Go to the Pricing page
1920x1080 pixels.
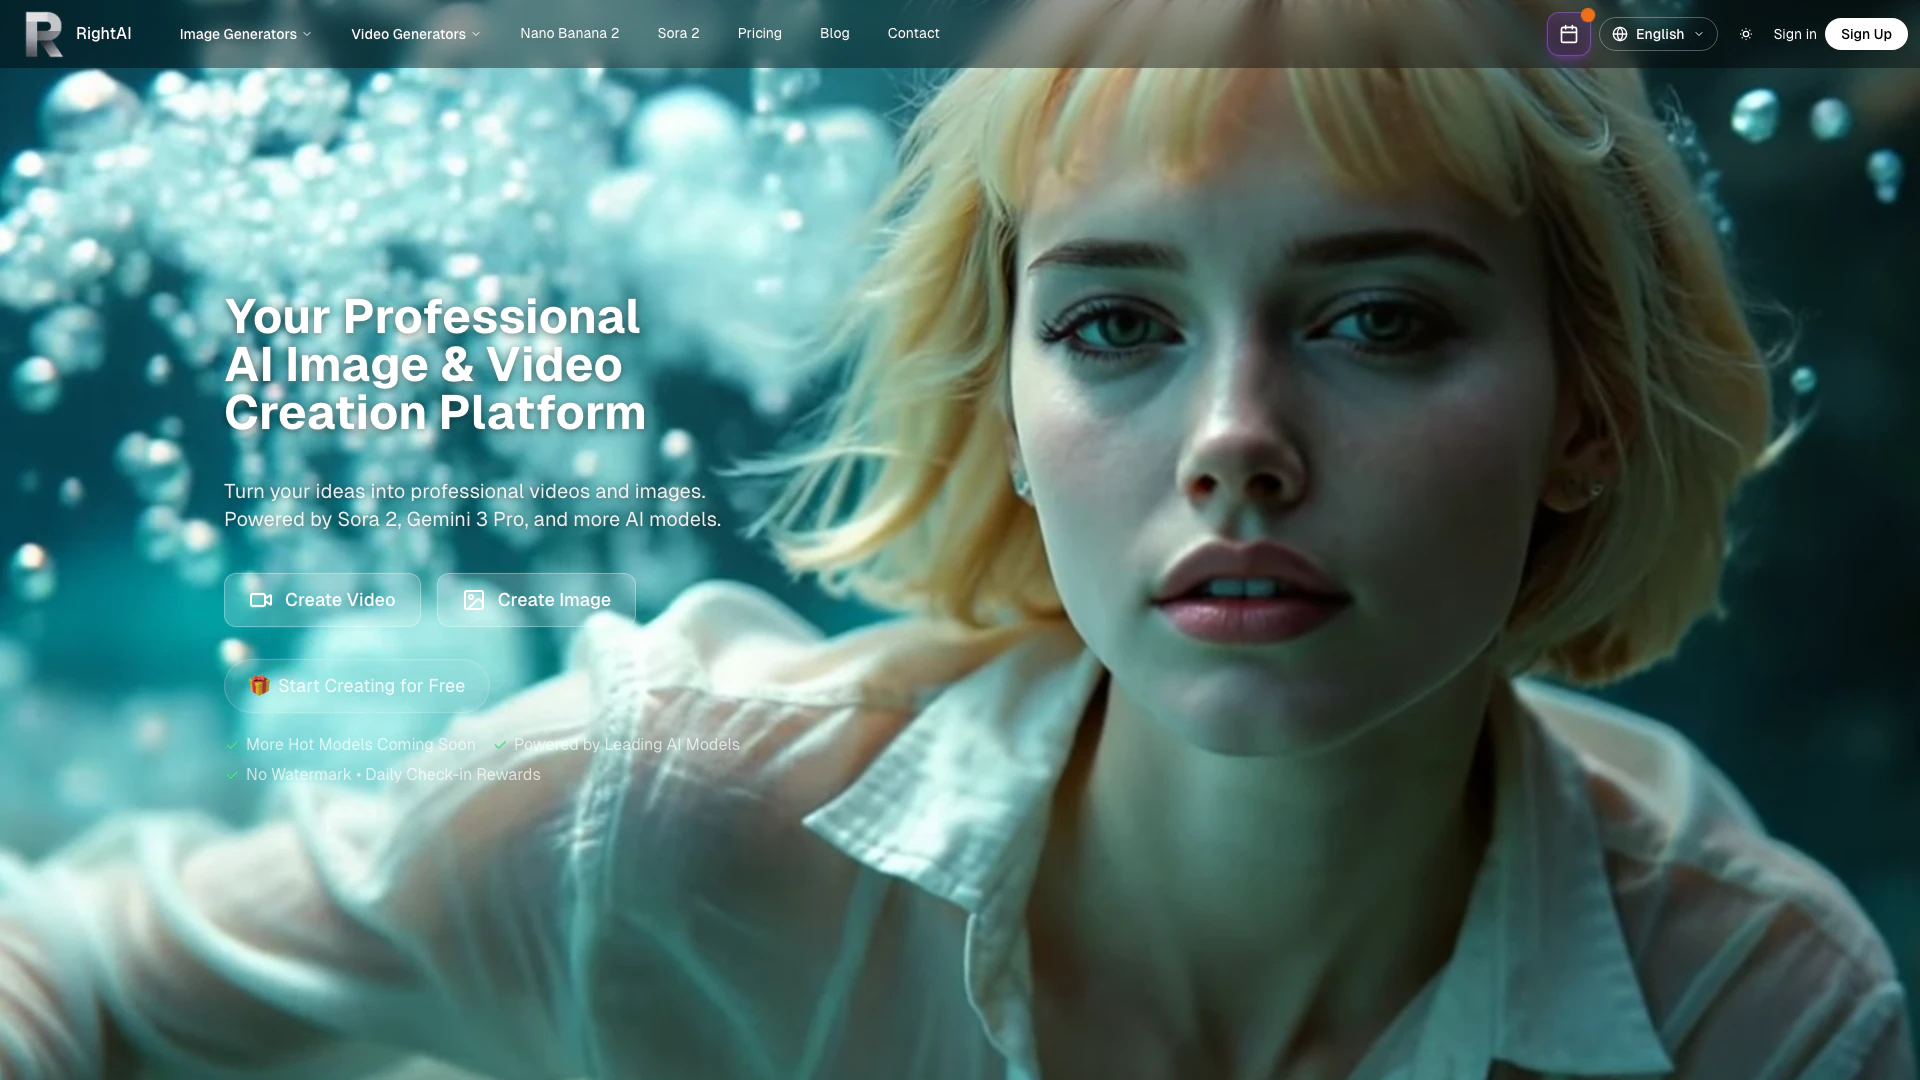pyautogui.click(x=759, y=33)
